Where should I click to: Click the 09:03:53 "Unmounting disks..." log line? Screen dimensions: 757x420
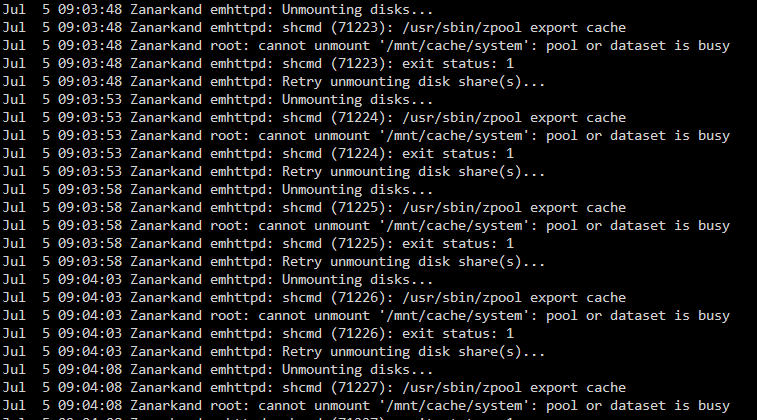coord(218,99)
